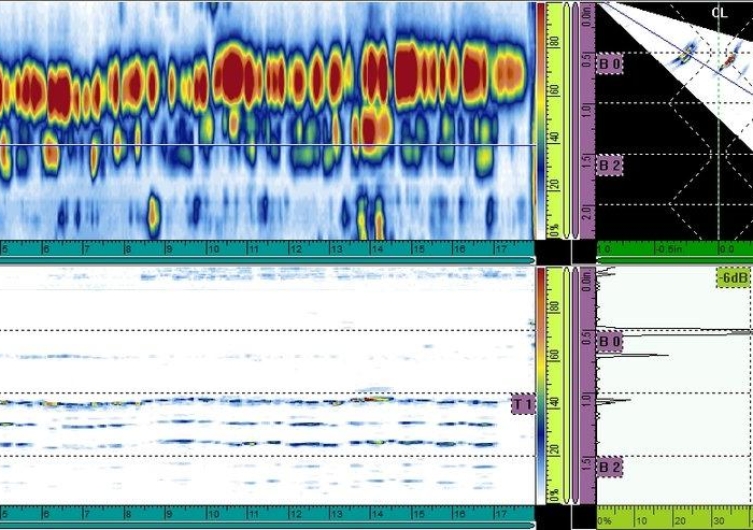The height and width of the screenshot is (530, 753).
Task: Click the bottom view's rainbow color palette bar
Action: tap(541, 385)
